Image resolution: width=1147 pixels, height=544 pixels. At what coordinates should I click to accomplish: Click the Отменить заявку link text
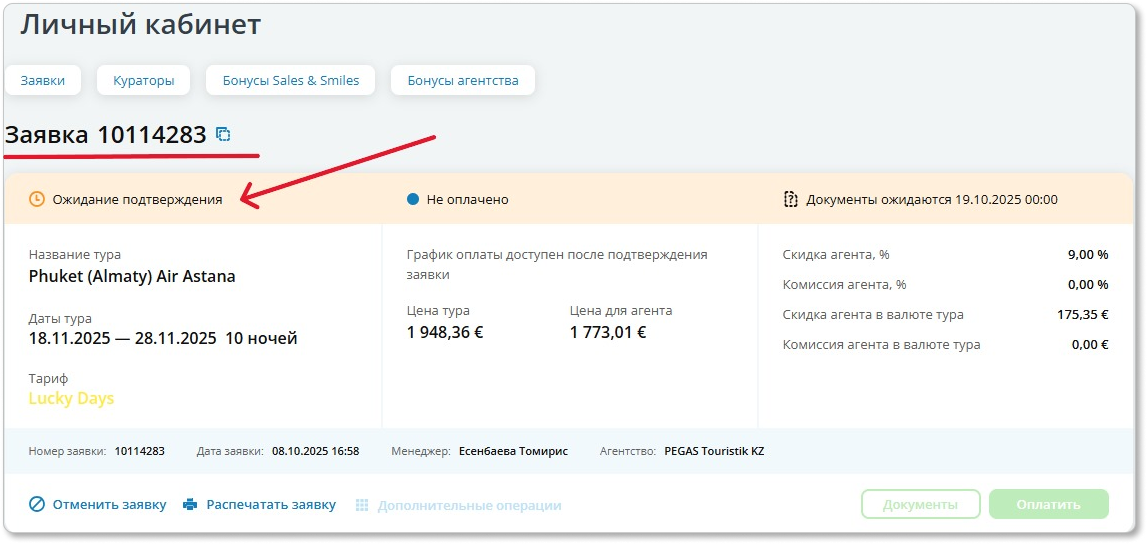109,505
